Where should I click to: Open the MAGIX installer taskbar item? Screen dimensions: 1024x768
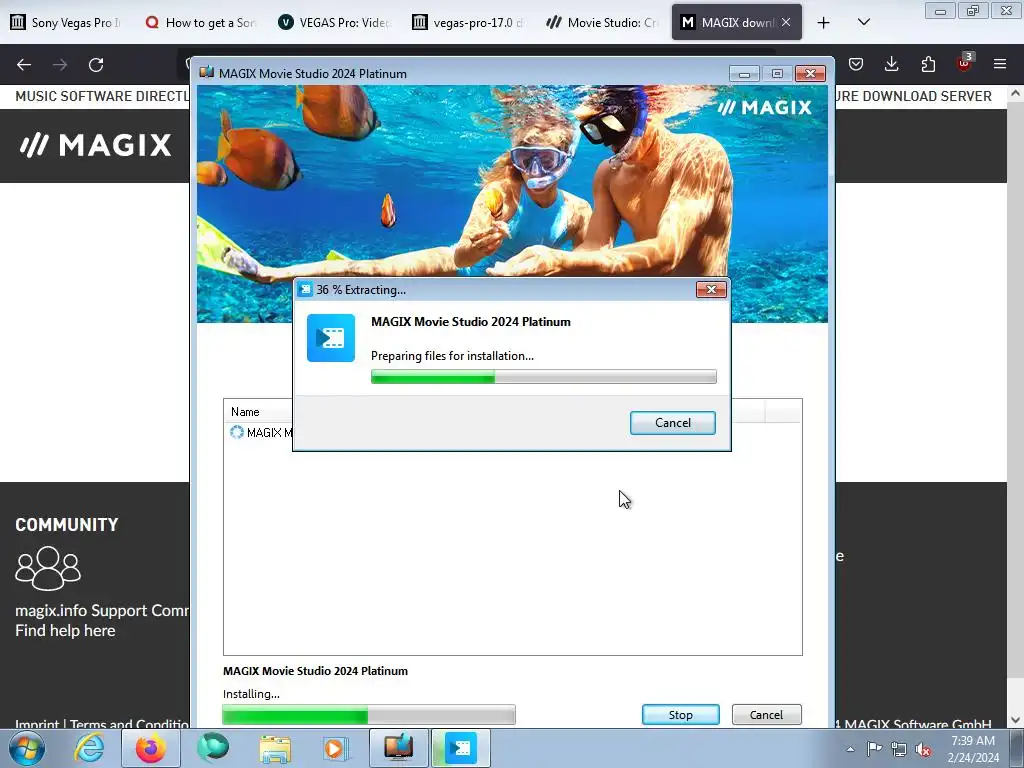[398, 748]
